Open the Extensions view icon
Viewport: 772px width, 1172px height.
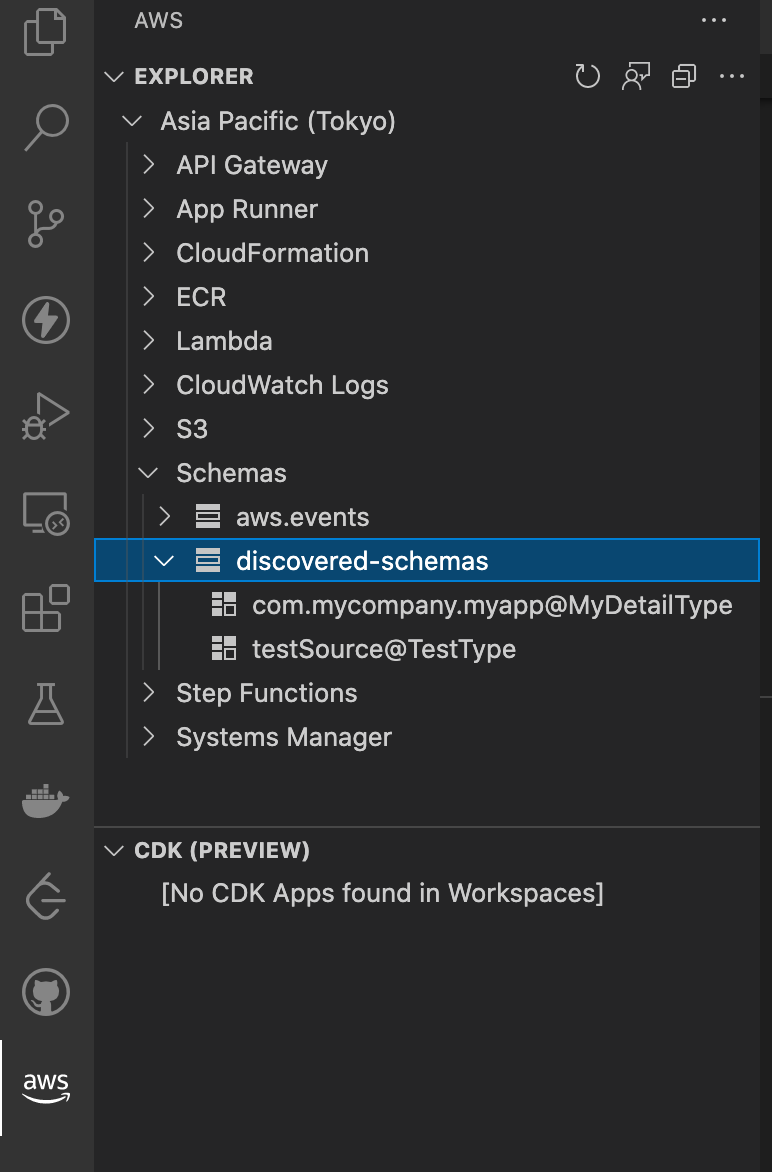click(x=46, y=608)
